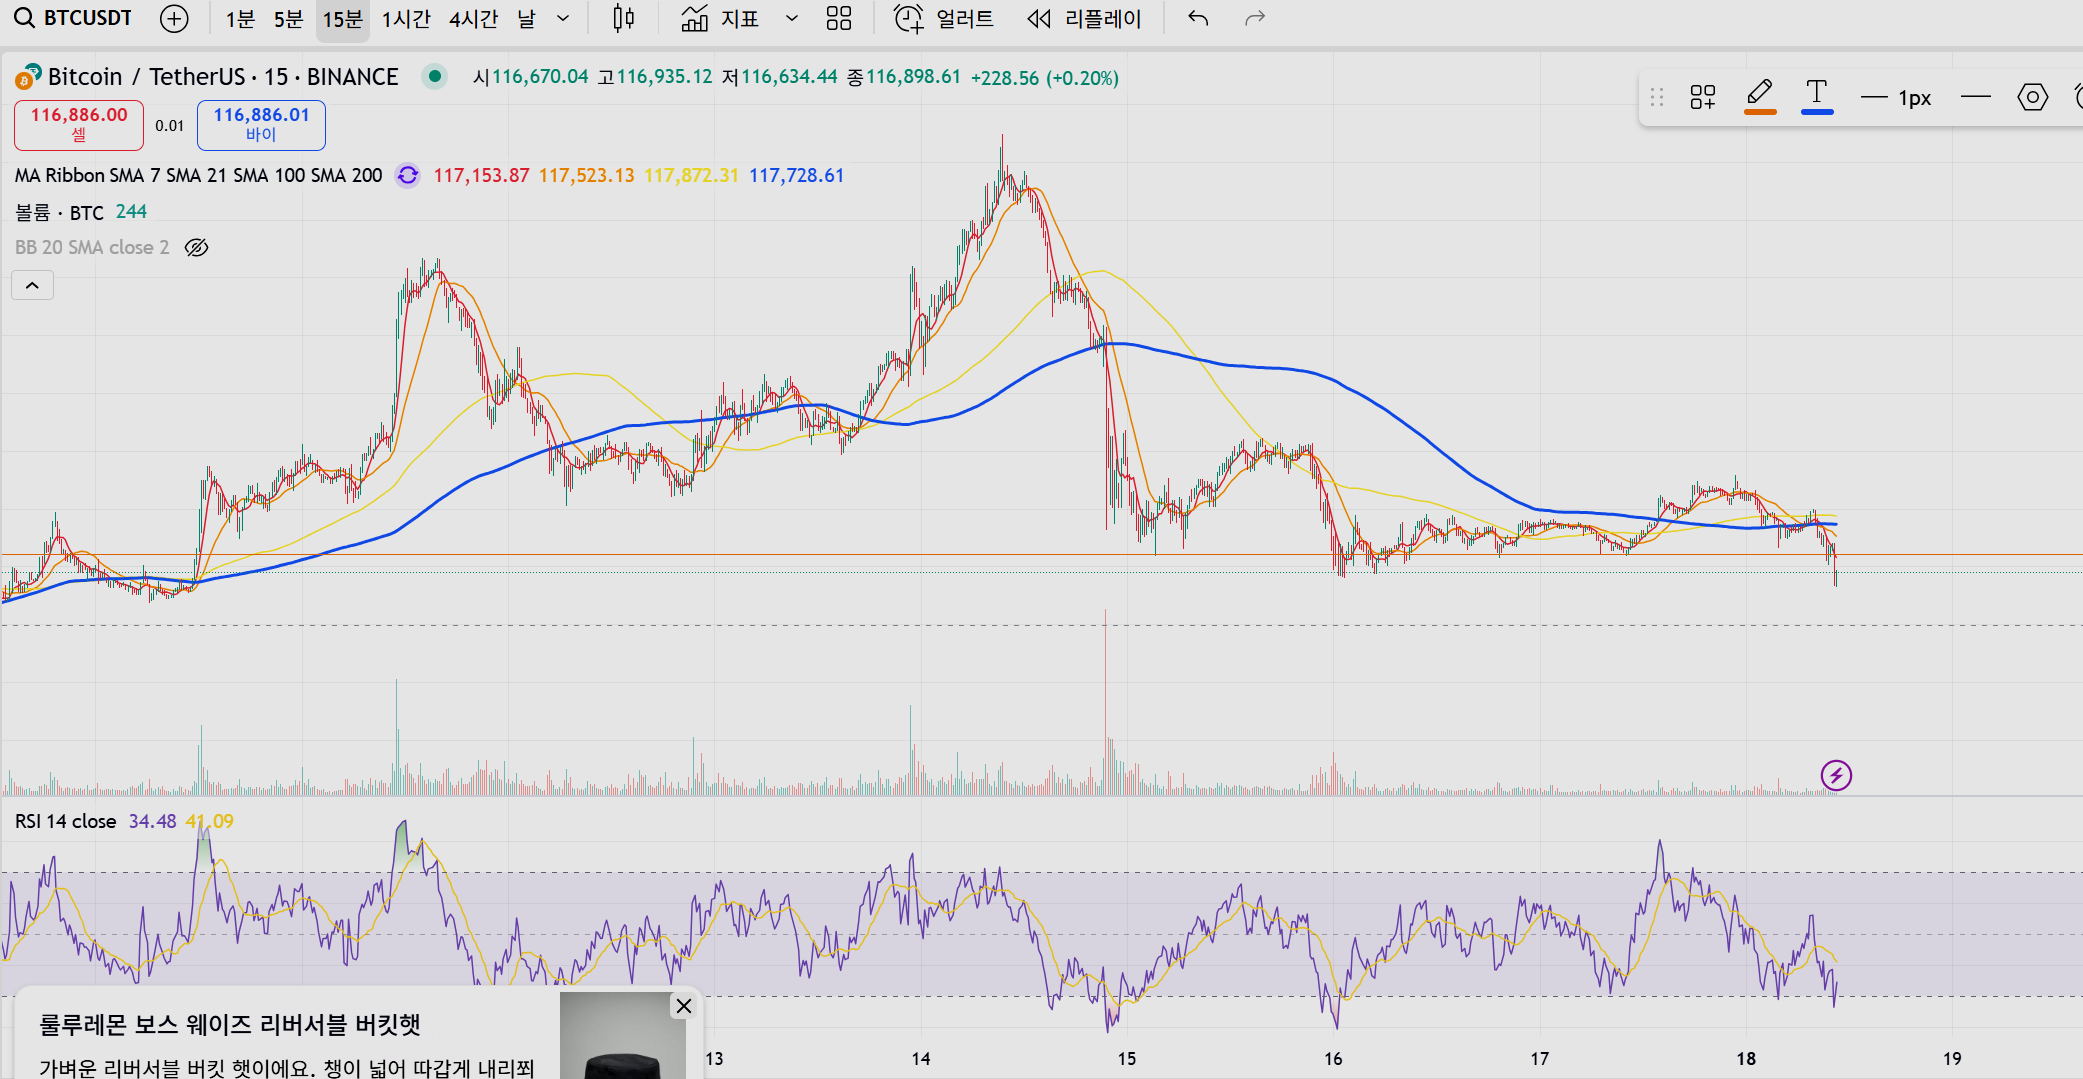Click the 0.01 spread value
The height and width of the screenshot is (1079, 2083).
170,126
